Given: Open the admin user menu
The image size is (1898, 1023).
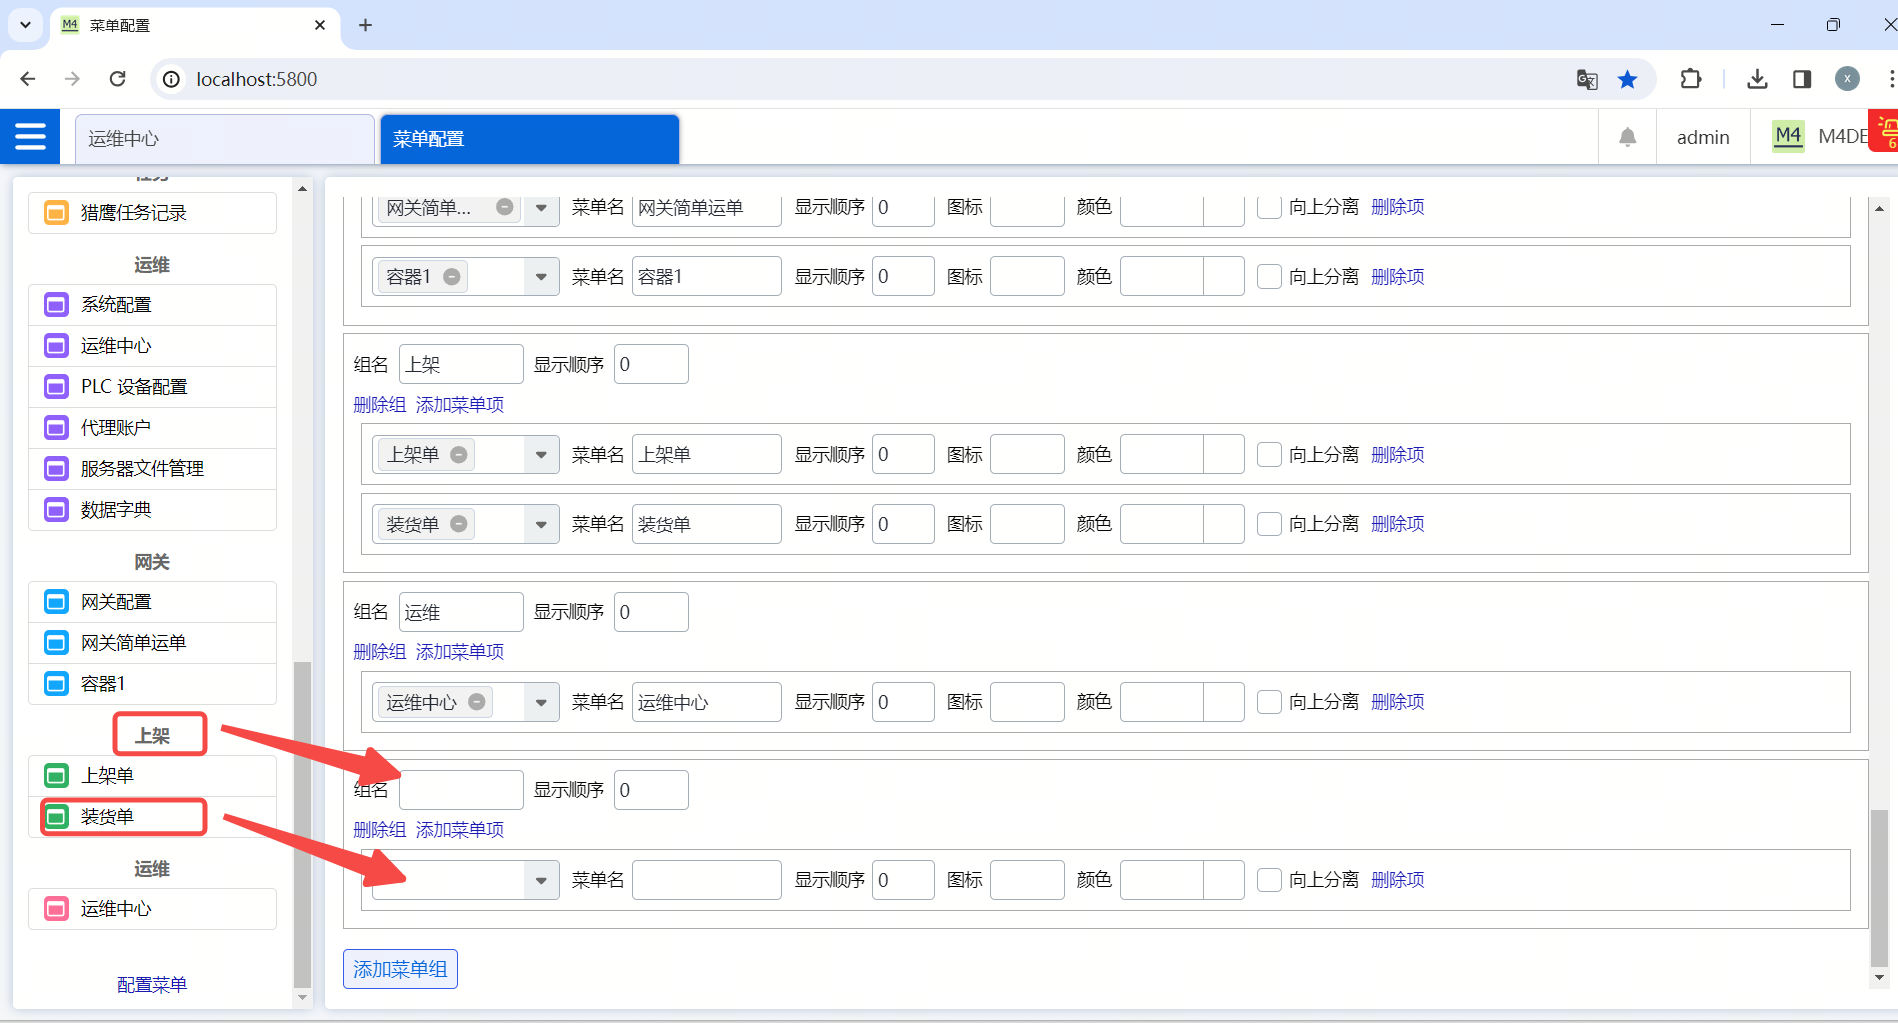Looking at the screenshot, I should [x=1702, y=137].
